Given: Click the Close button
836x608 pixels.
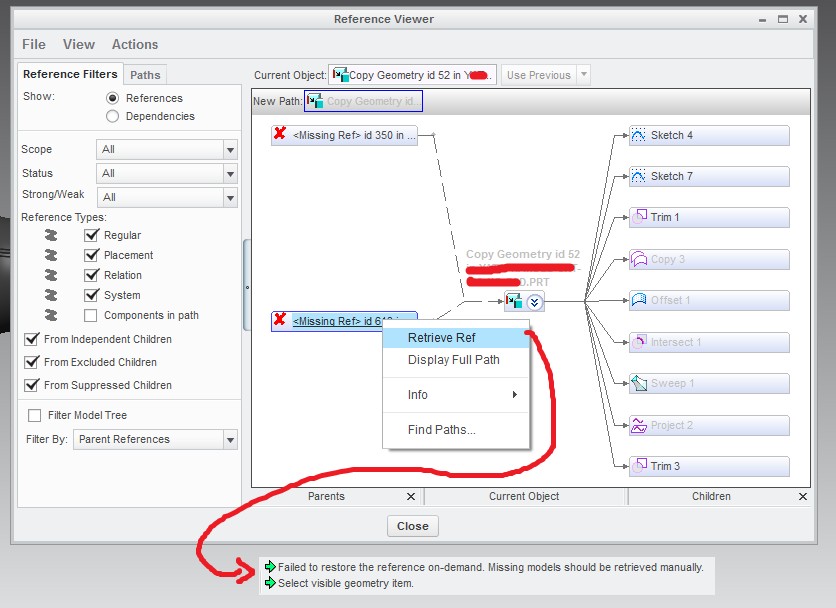Looking at the screenshot, I should pyautogui.click(x=413, y=526).
